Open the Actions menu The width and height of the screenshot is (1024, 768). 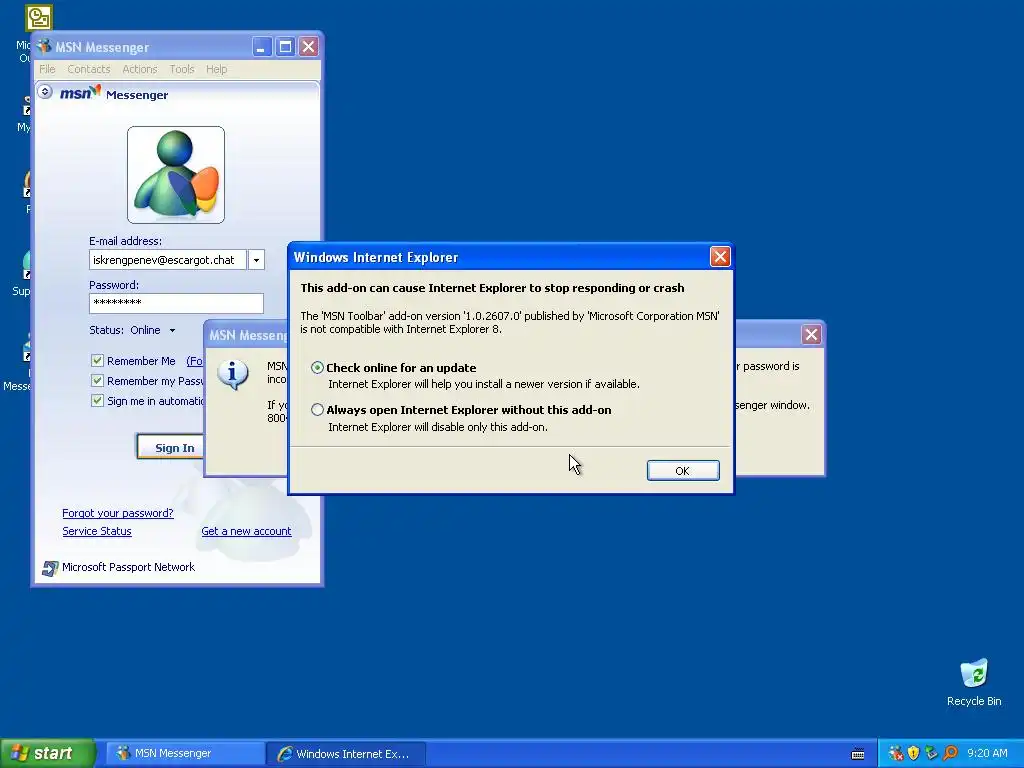[x=140, y=69]
